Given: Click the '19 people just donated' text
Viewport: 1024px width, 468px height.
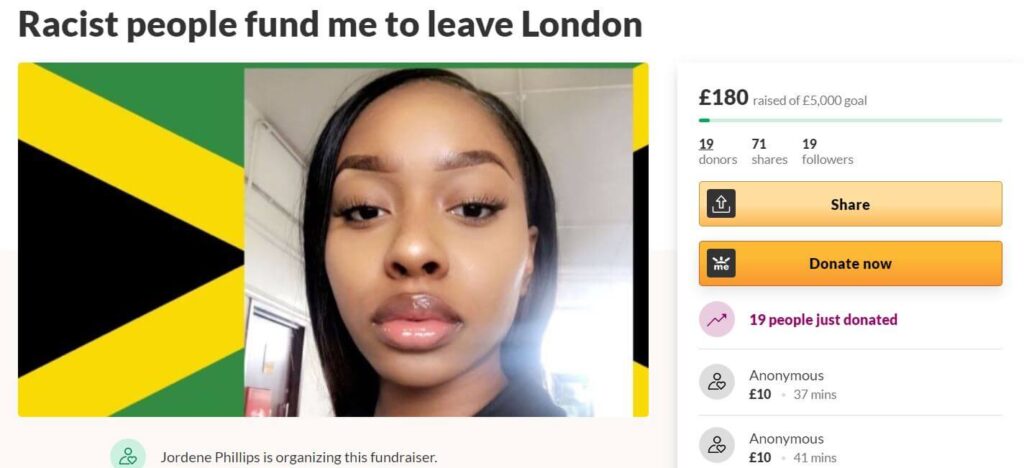Looking at the screenshot, I should tap(823, 320).
